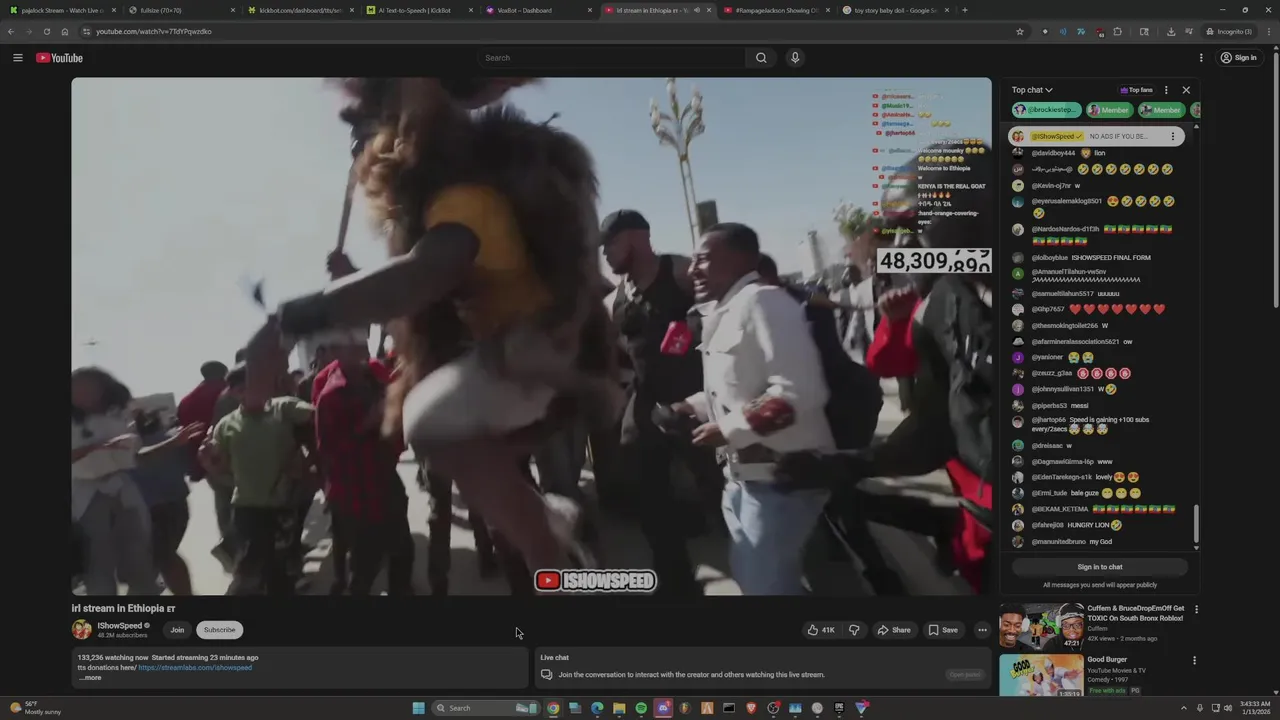Expand description with ...more
This screenshot has height=720, width=1280.
(90, 678)
